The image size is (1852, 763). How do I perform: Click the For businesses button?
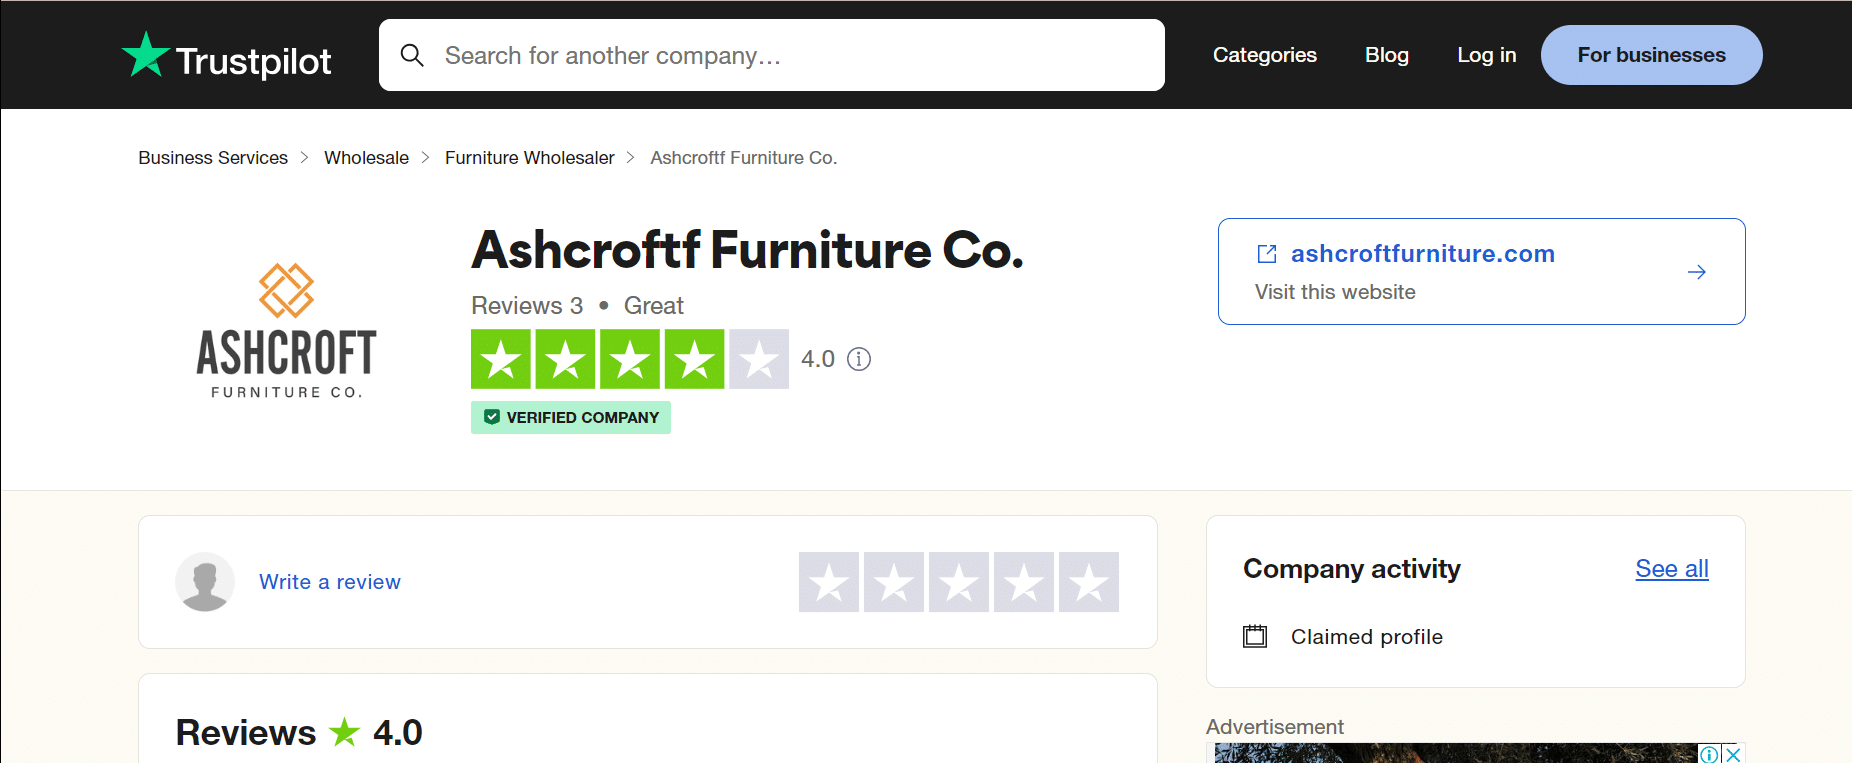pos(1652,55)
